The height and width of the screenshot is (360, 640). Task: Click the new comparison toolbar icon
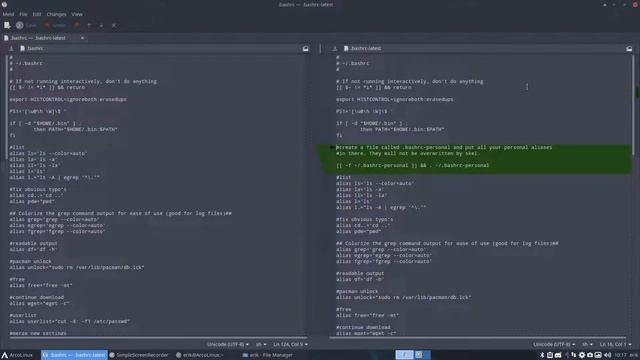point(7,25)
